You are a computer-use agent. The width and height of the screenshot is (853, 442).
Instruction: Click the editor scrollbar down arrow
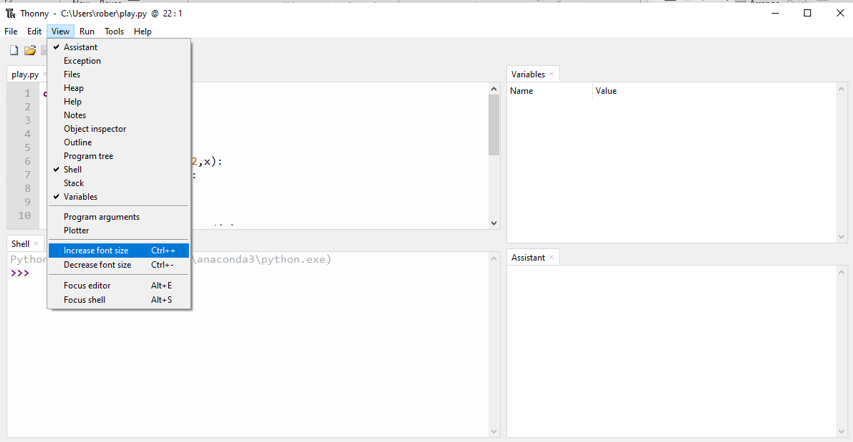point(493,223)
